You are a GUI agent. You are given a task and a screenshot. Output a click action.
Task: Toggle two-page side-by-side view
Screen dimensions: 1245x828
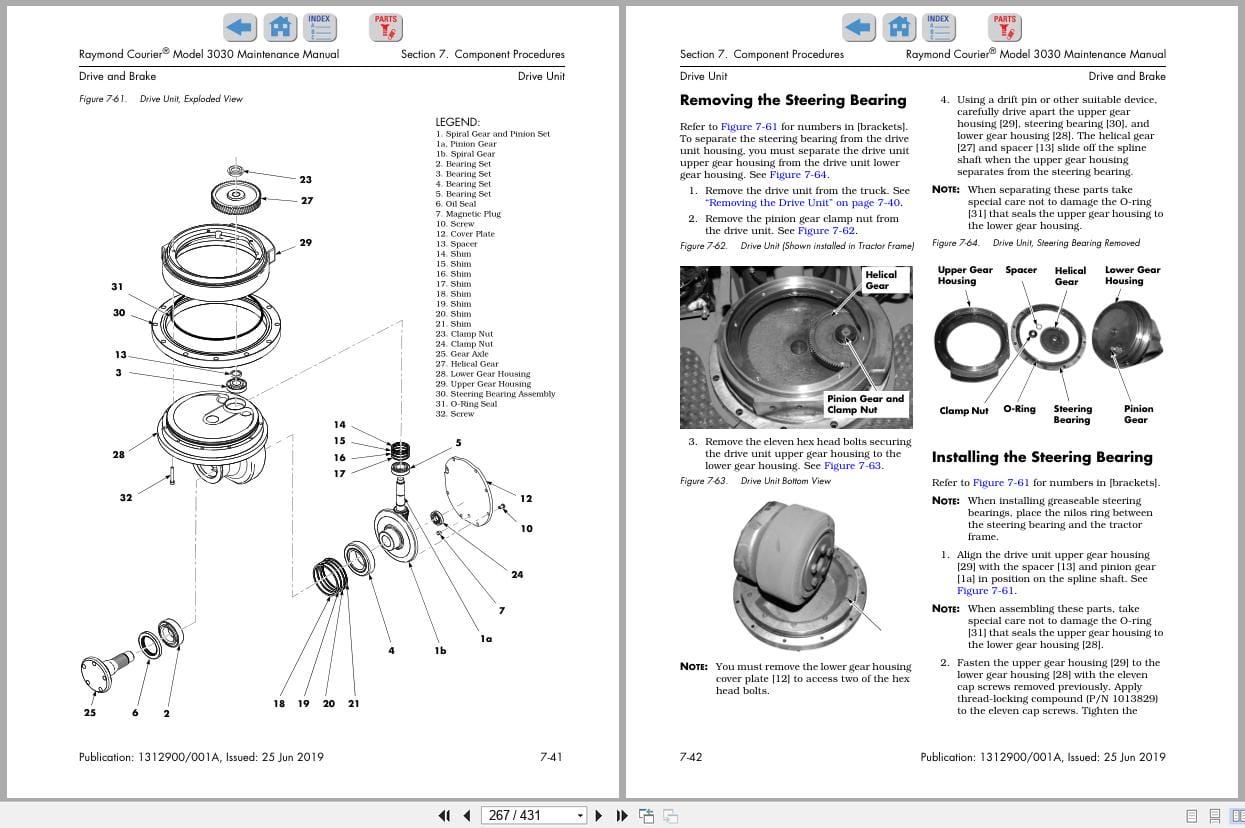1234,815
